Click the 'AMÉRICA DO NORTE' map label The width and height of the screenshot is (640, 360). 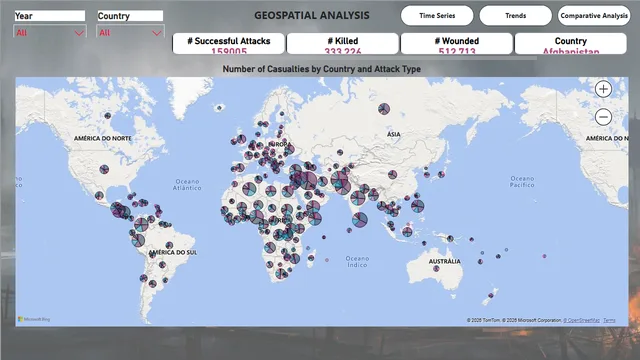pos(103,138)
